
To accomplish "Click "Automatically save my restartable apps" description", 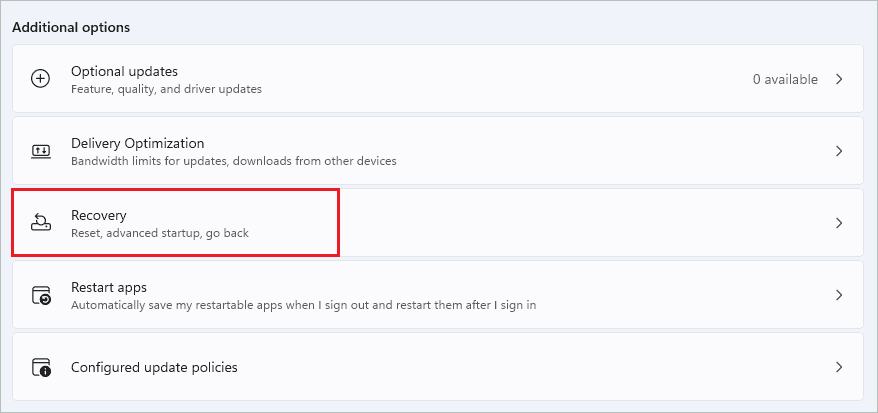I will tap(303, 305).
